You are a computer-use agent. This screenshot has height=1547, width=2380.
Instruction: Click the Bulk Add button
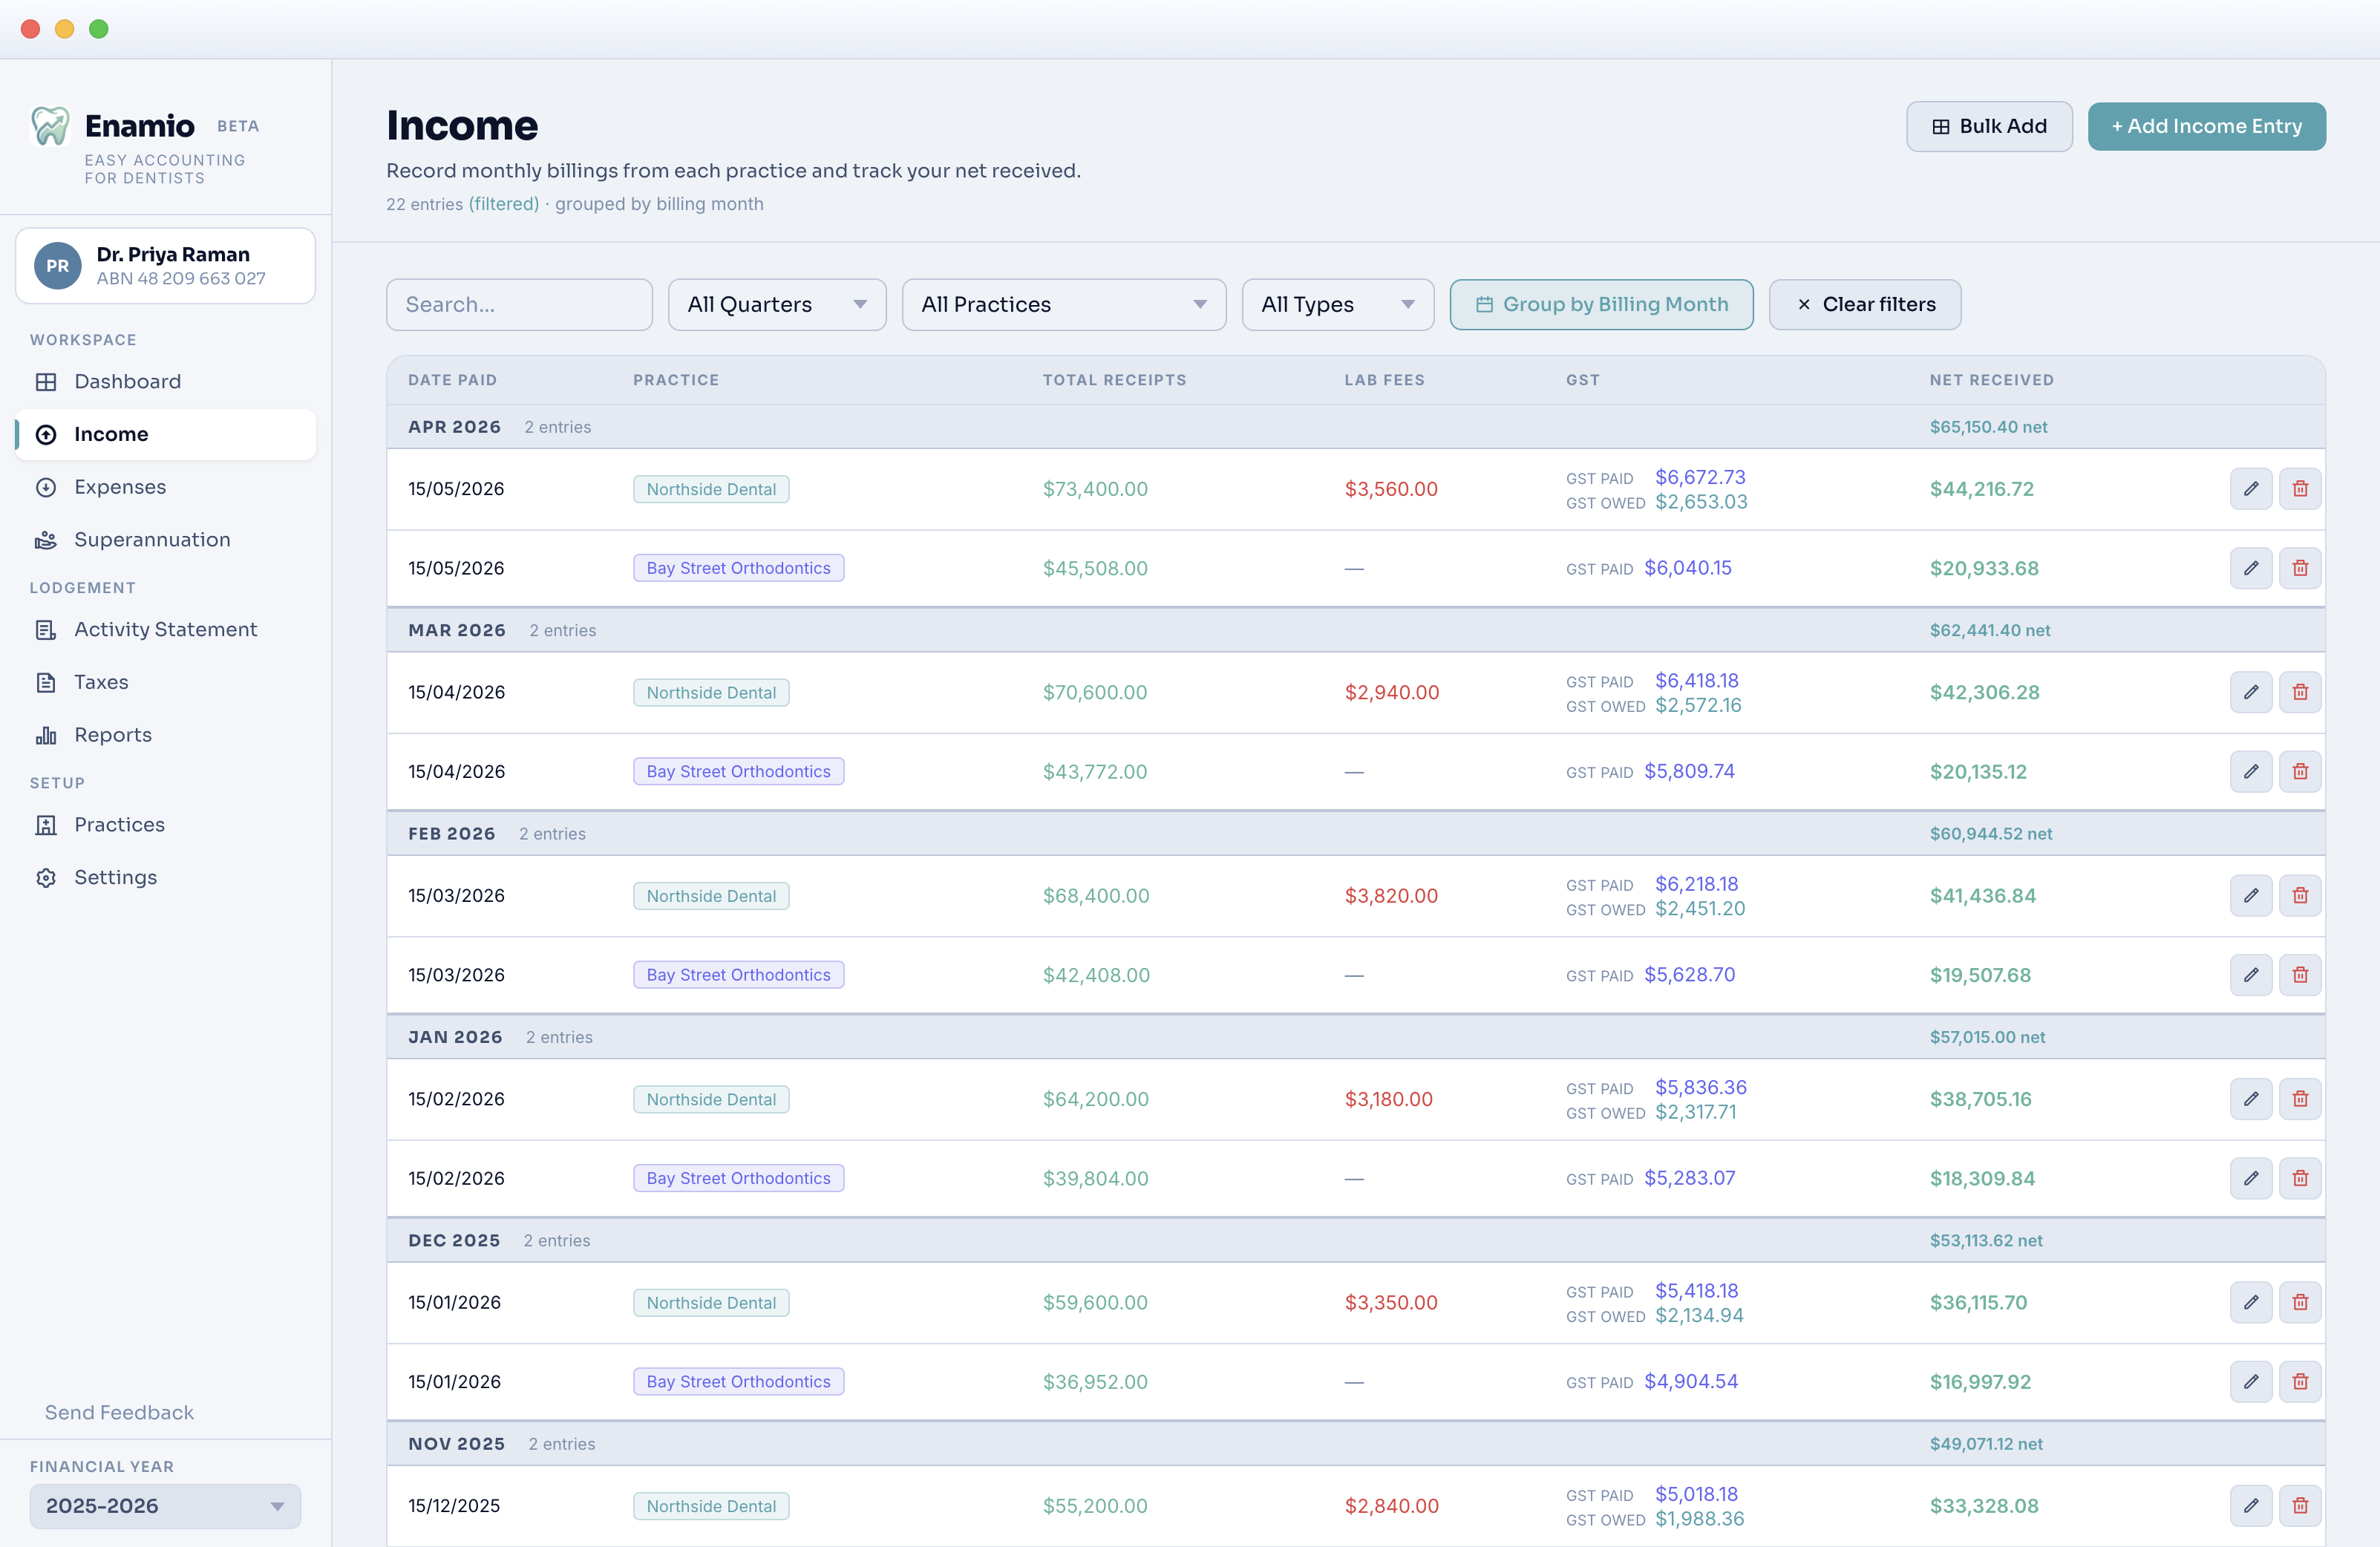[x=1988, y=126]
